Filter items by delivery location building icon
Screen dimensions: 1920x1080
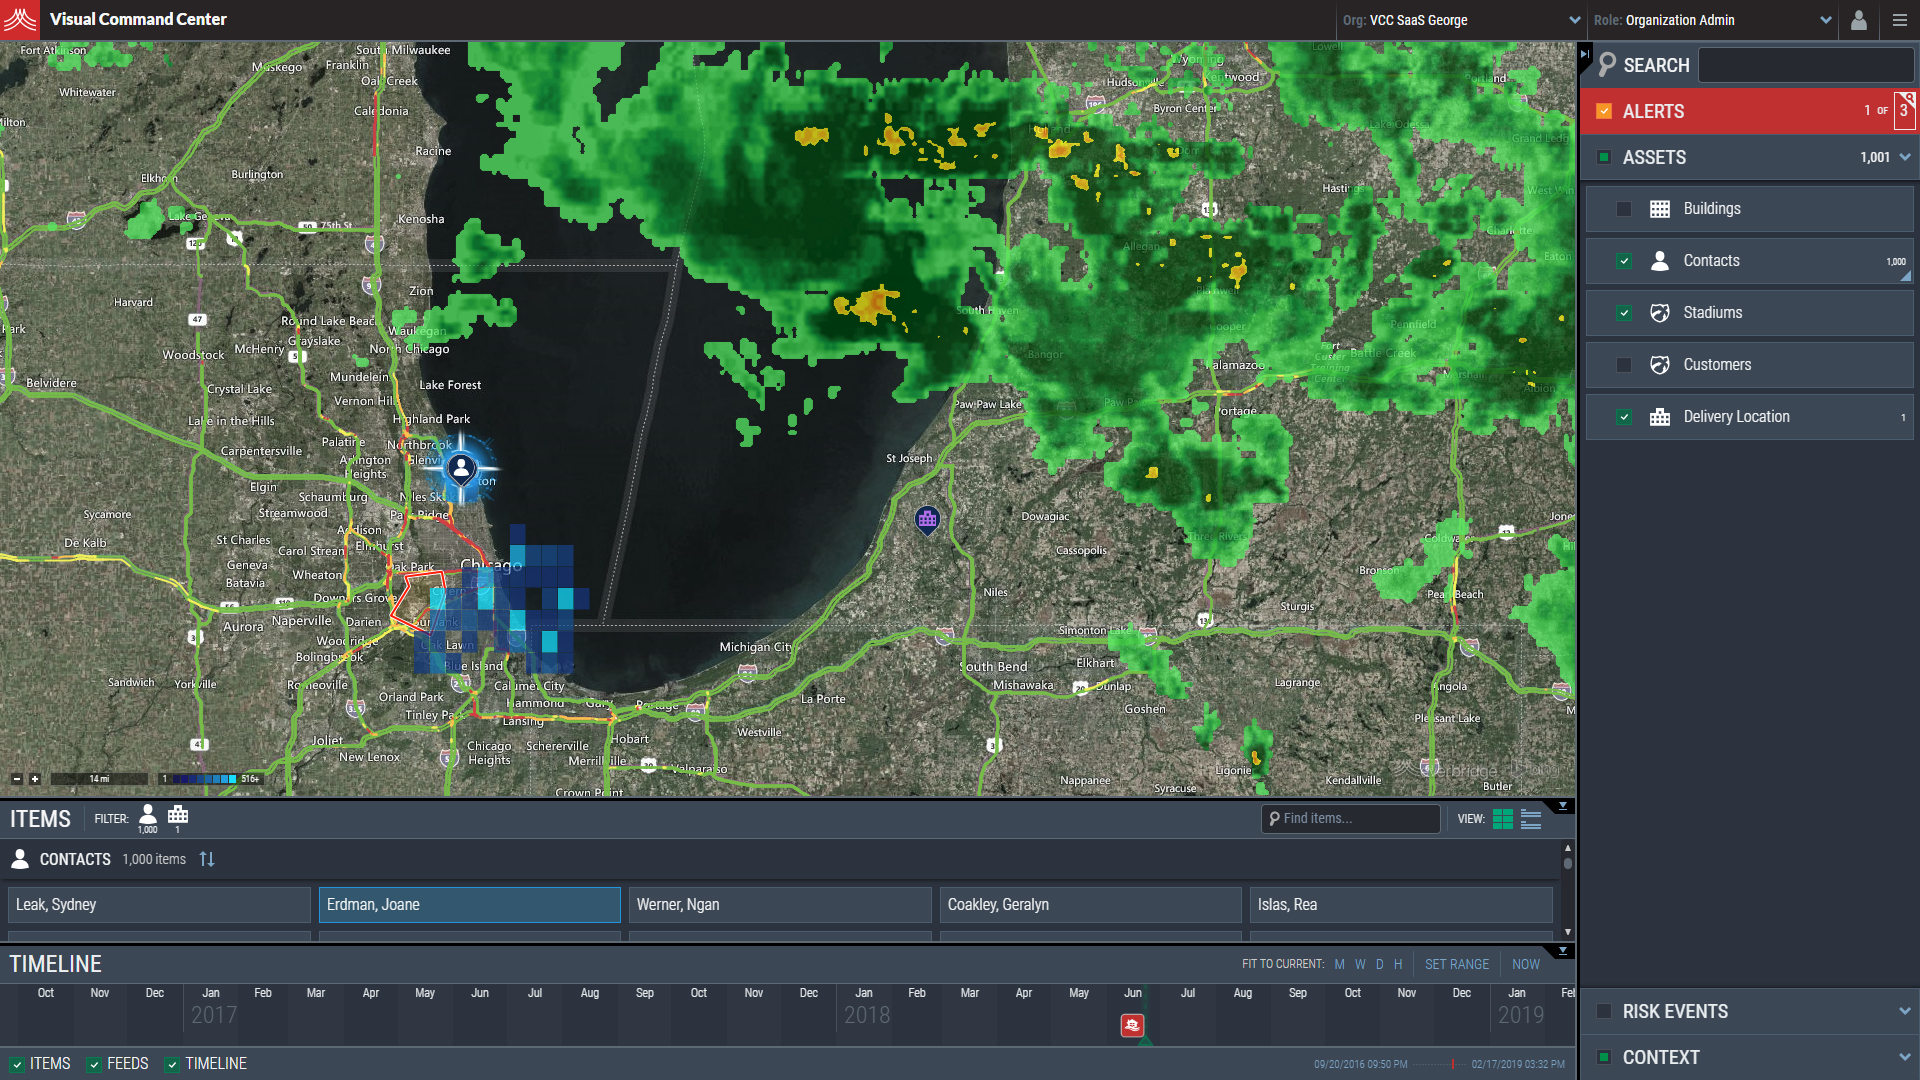tap(178, 815)
